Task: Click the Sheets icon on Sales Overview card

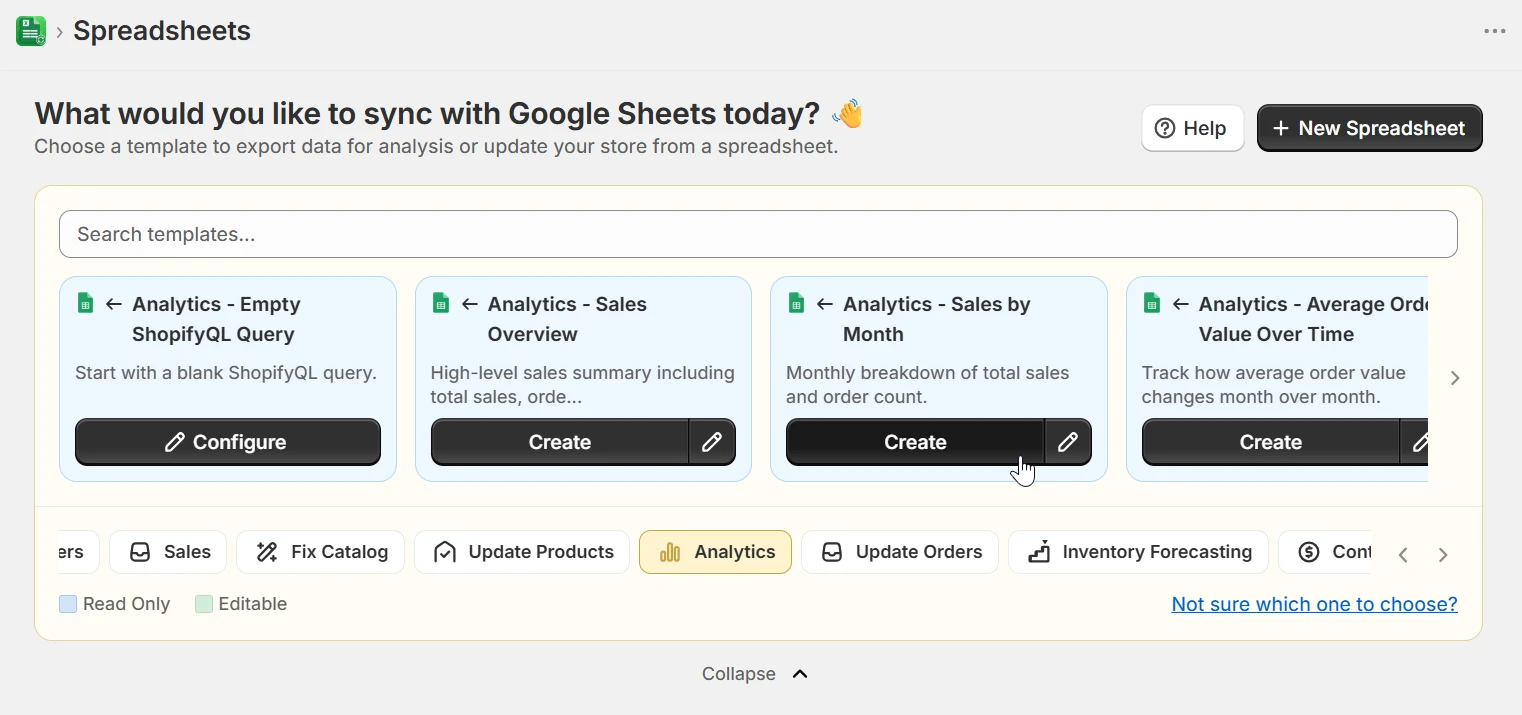Action: pos(441,303)
